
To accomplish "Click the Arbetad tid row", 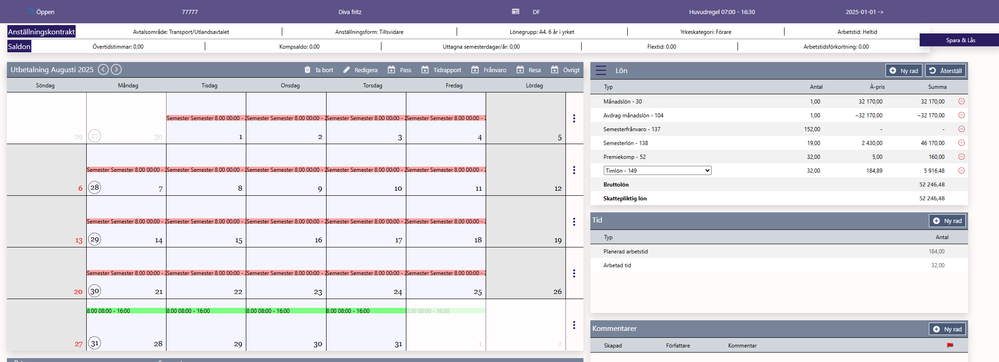I will pyautogui.click(x=779, y=265).
